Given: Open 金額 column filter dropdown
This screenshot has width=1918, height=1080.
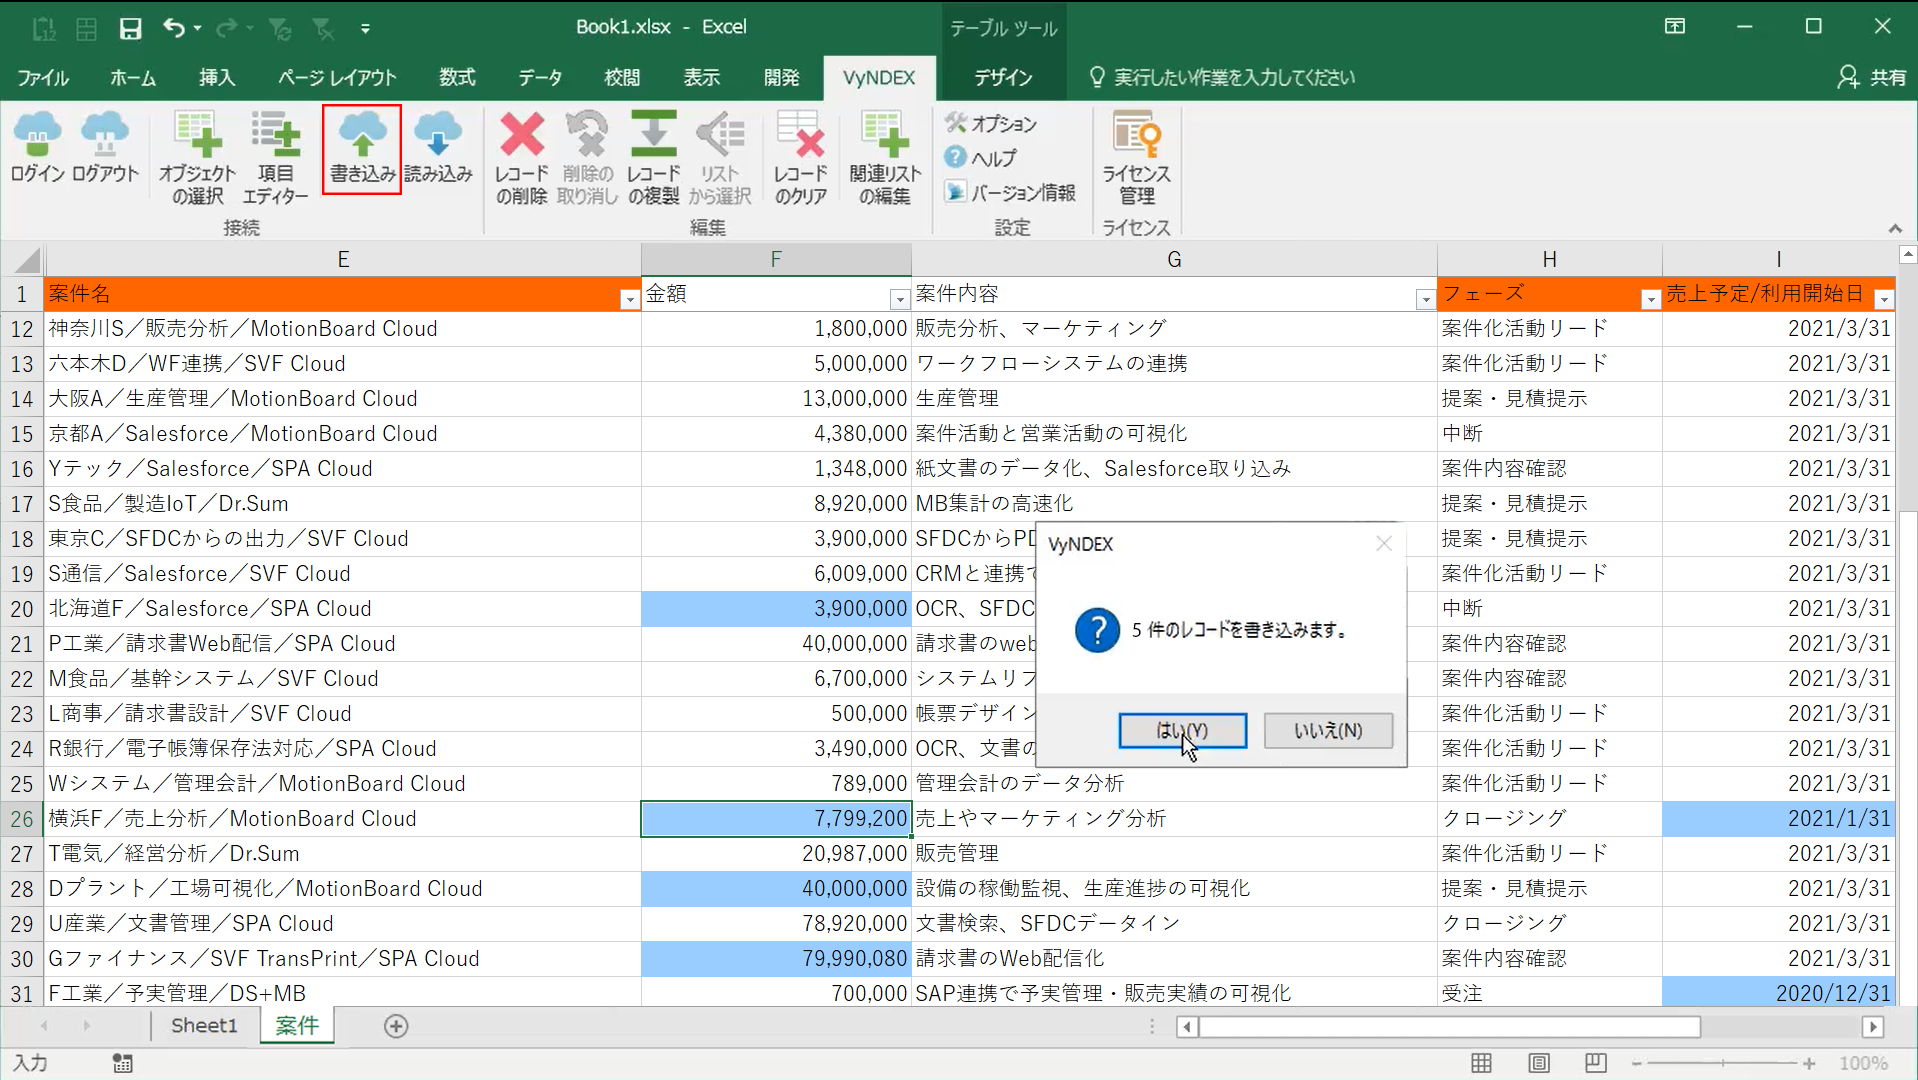Looking at the screenshot, I should coord(899,299).
